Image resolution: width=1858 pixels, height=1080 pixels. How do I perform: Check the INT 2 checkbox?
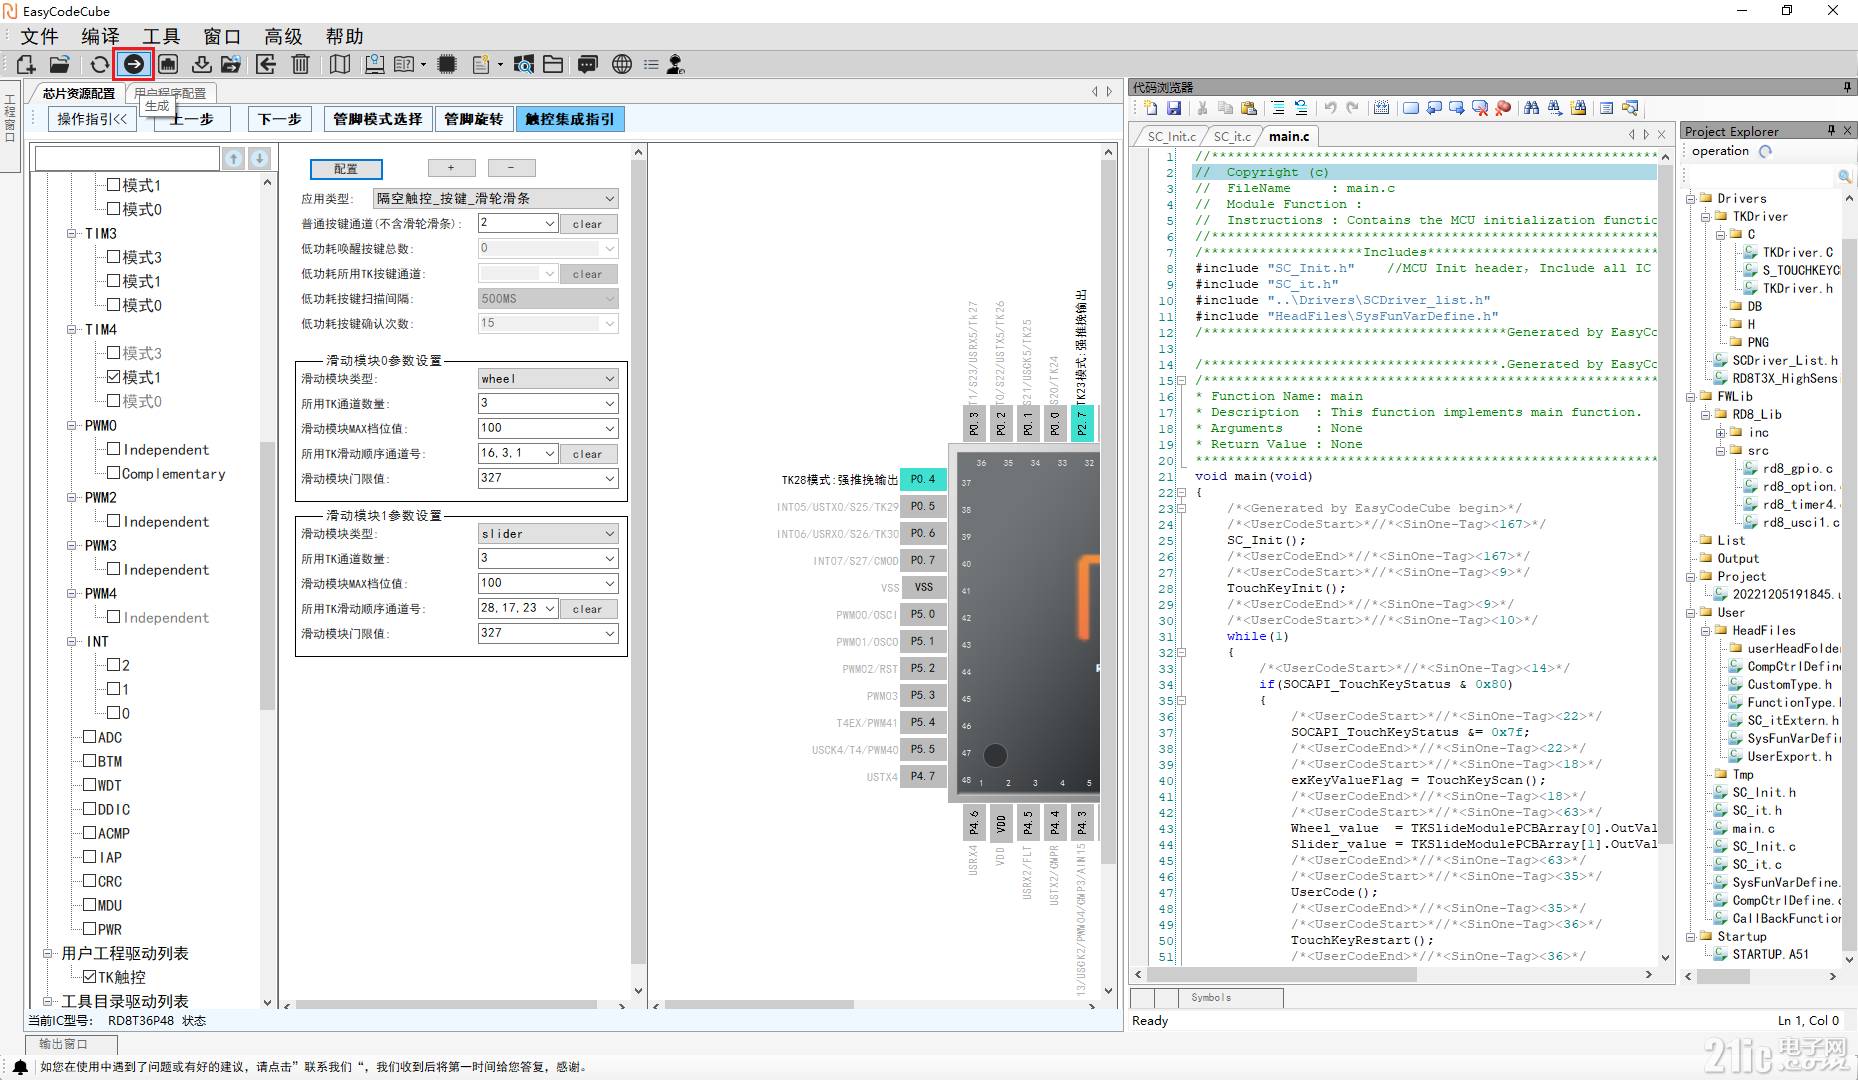point(114,665)
